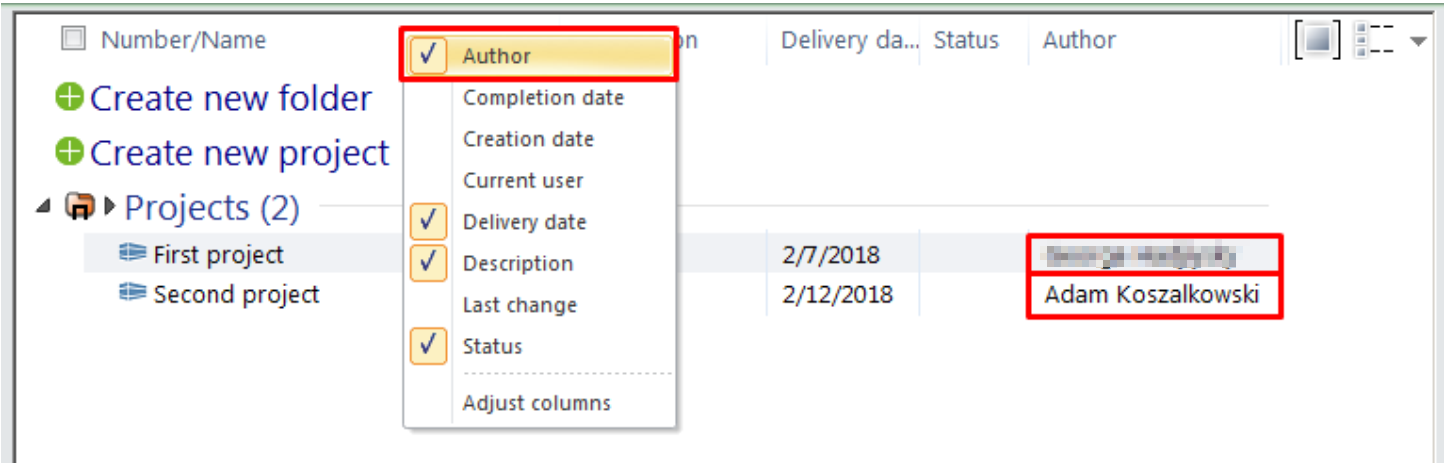Select Adjust columns in the context menu

click(x=536, y=404)
